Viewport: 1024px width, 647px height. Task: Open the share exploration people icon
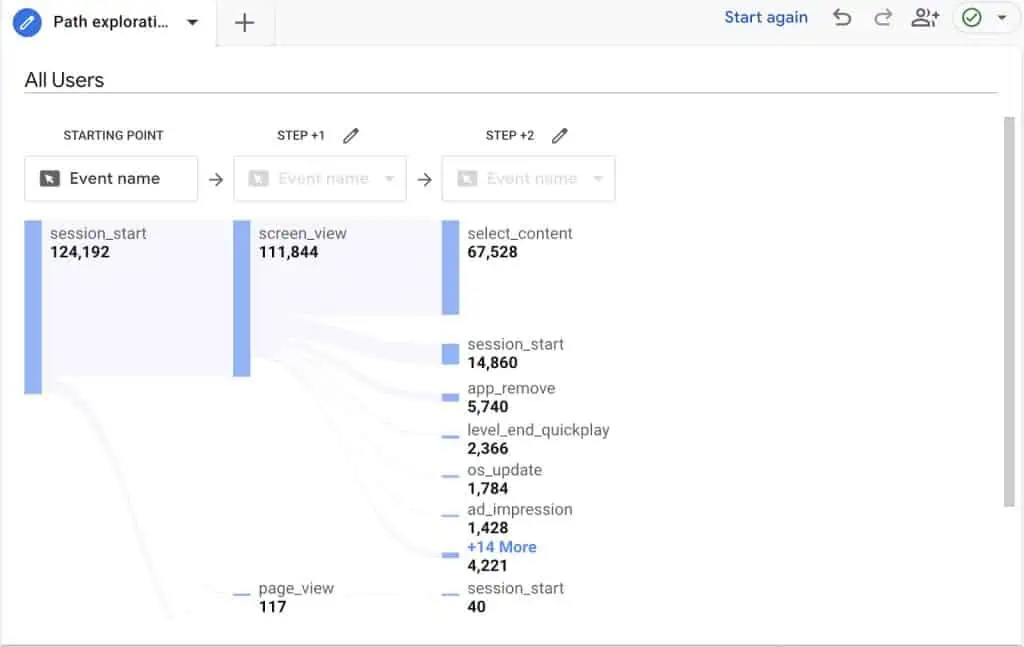[925, 17]
